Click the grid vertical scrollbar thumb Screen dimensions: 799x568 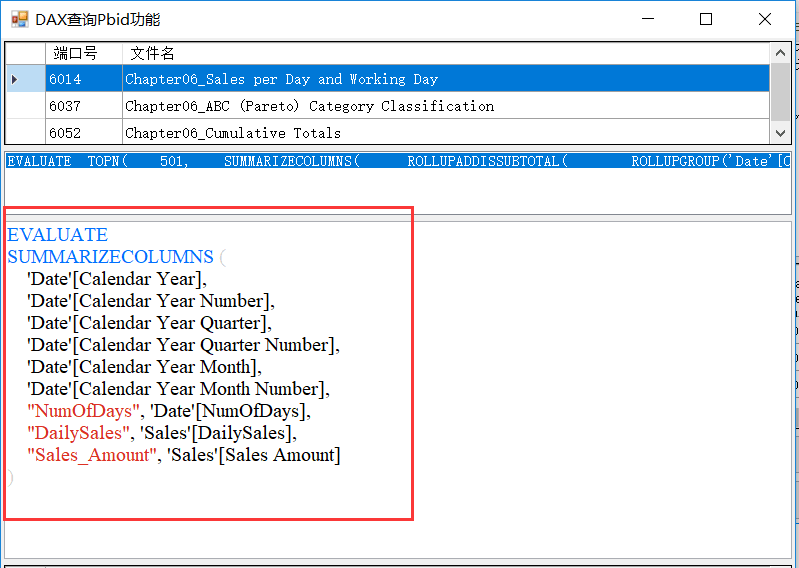pyautogui.click(x=780, y=92)
